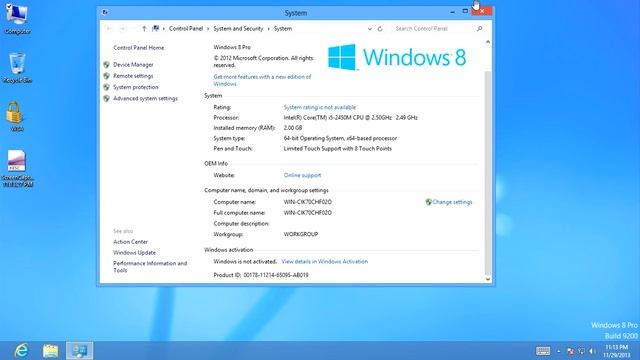Click the 2.00 GB memory value
The width and height of the screenshot is (640, 360).
[x=293, y=128]
